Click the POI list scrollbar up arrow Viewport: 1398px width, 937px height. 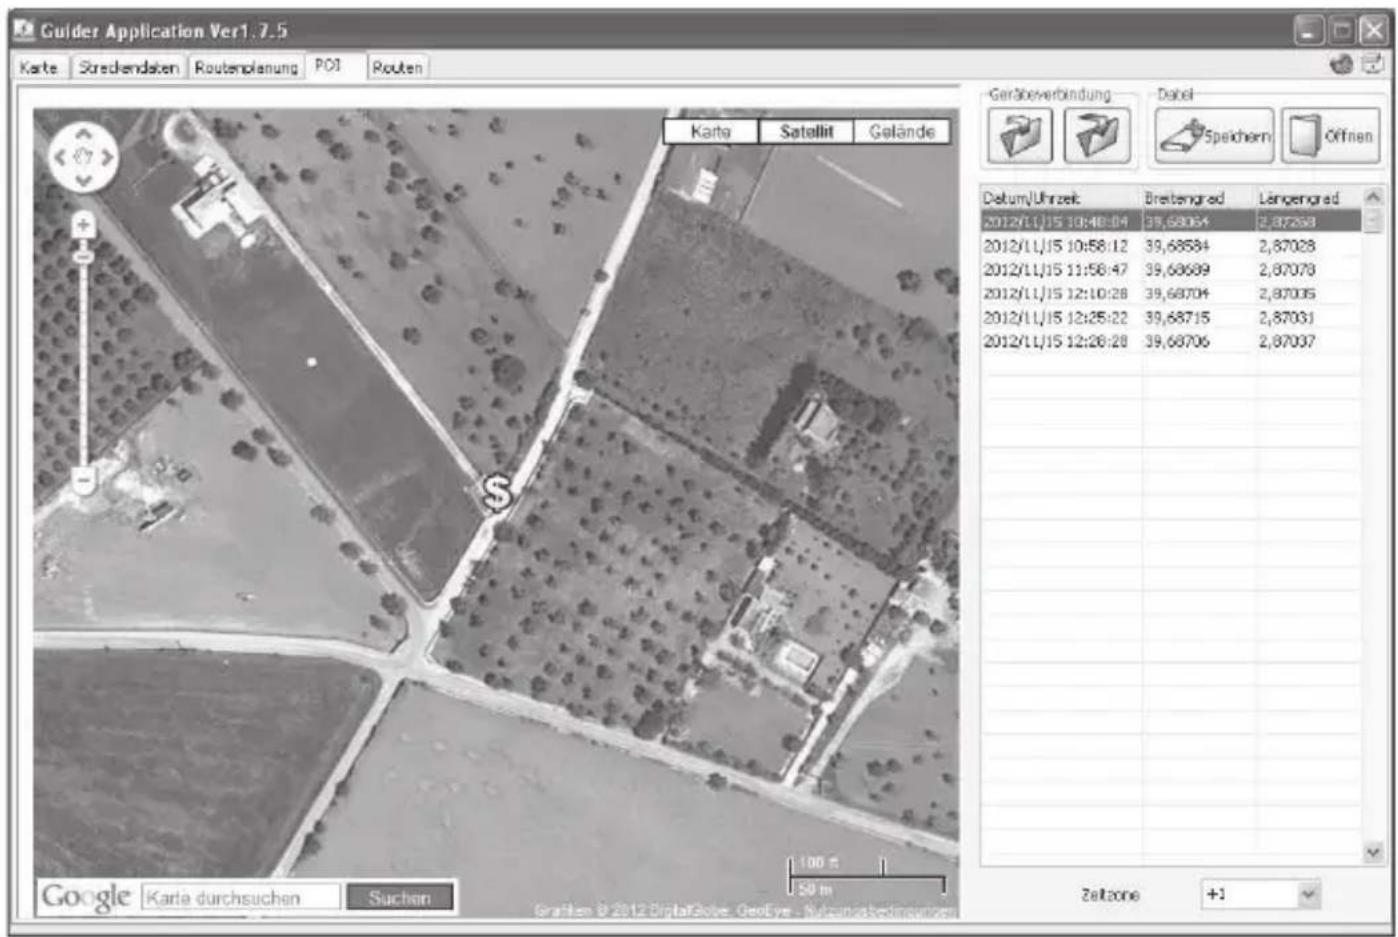(x=1373, y=198)
